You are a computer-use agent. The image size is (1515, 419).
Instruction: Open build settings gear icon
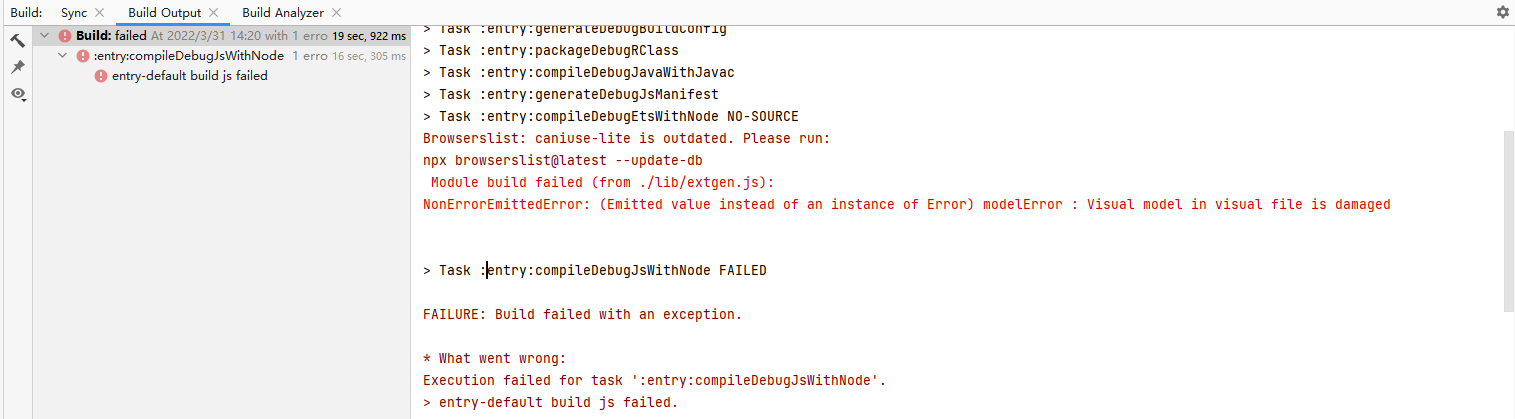1502,12
